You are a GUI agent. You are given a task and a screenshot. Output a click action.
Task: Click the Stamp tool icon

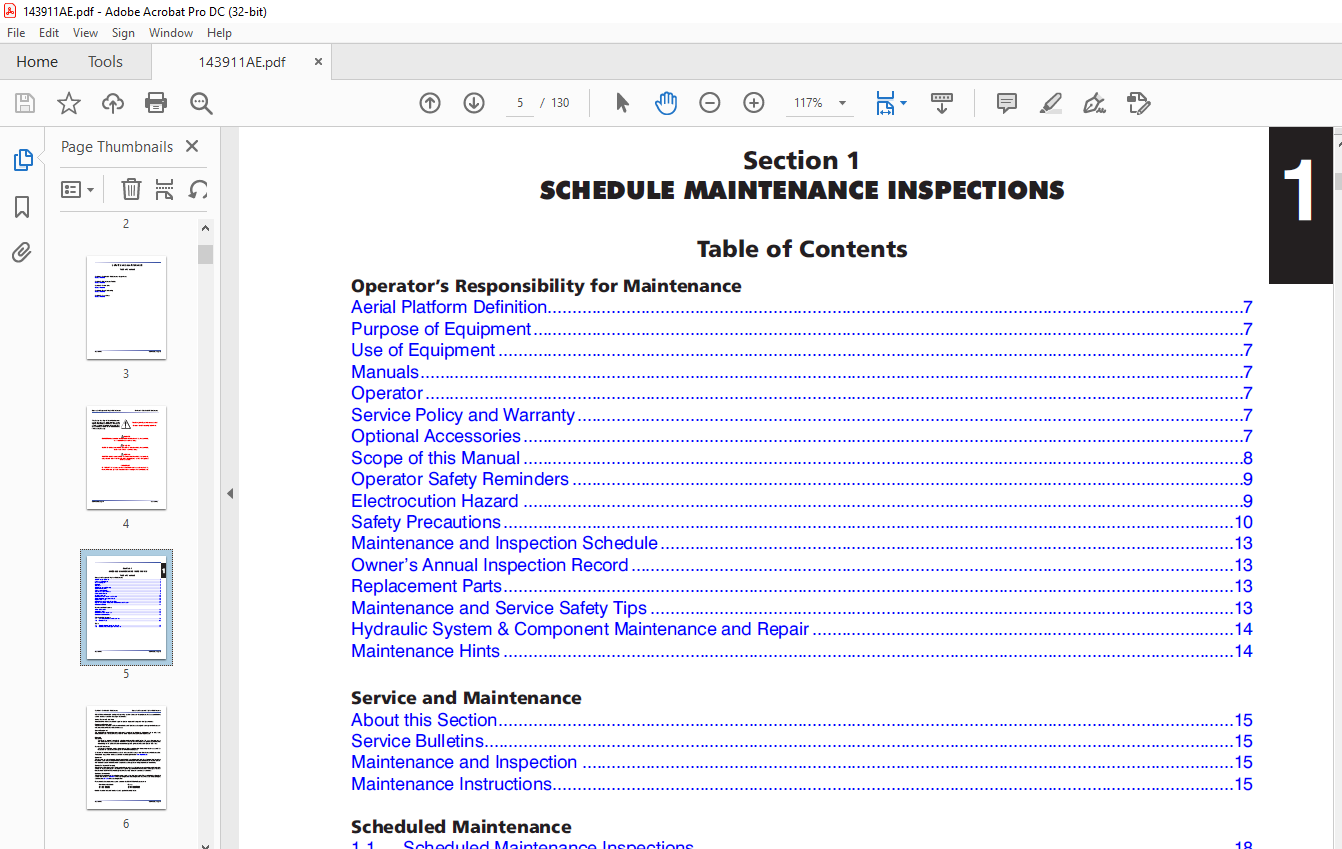point(1138,103)
